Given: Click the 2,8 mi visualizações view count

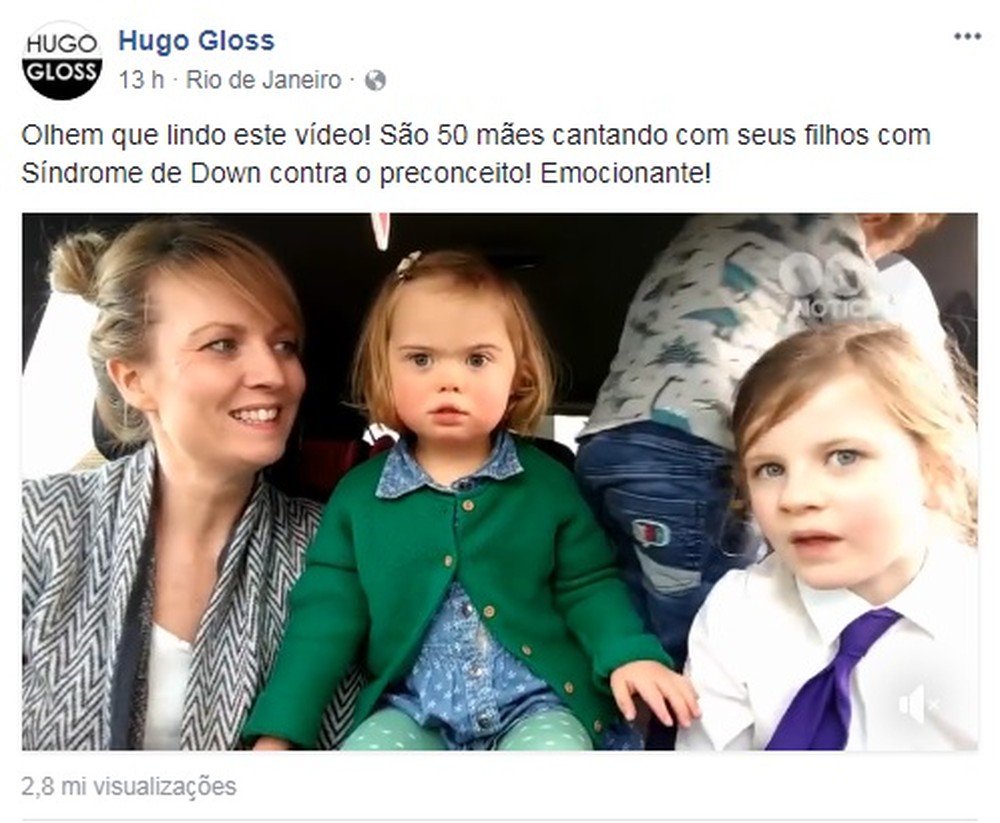Looking at the screenshot, I should (129, 786).
